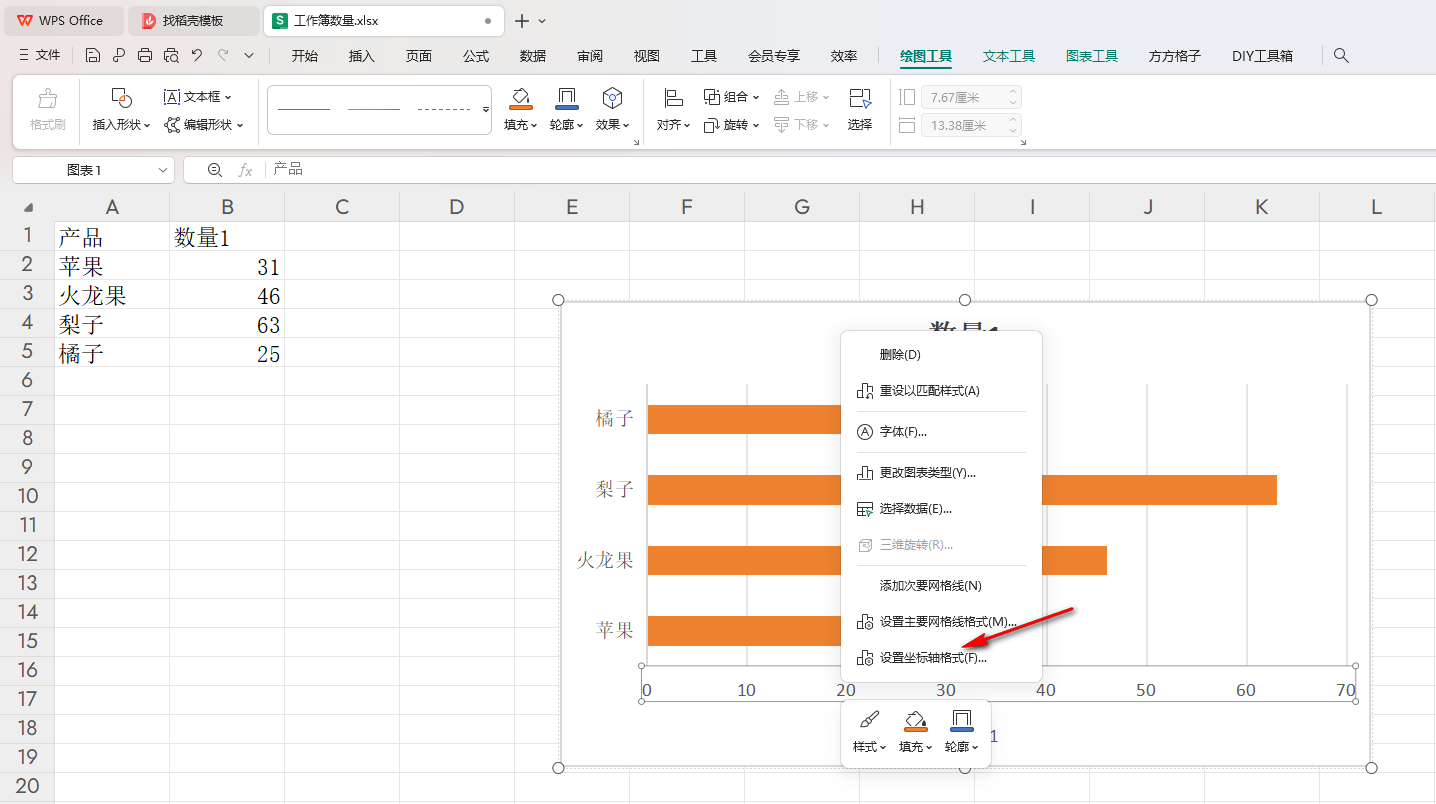Switch to the 找稻壳模板 tab
The image size is (1436, 804).
(x=194, y=21)
